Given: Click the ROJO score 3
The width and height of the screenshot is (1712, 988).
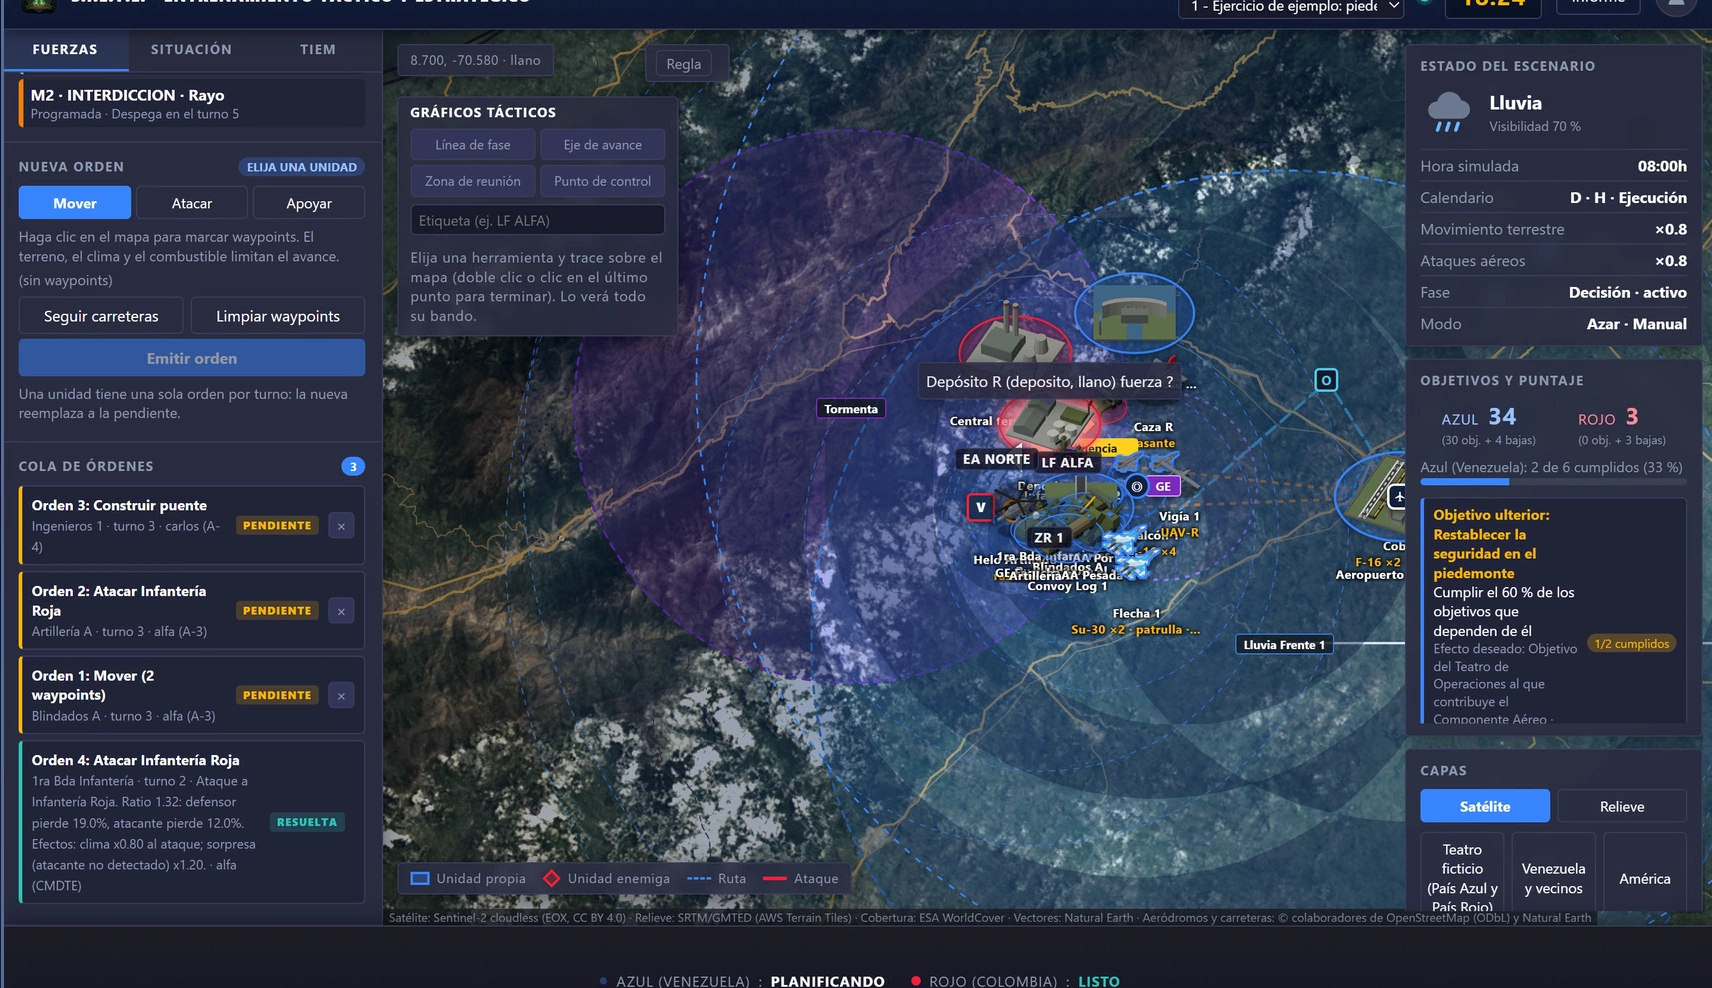Looking at the screenshot, I should click(x=1631, y=417).
